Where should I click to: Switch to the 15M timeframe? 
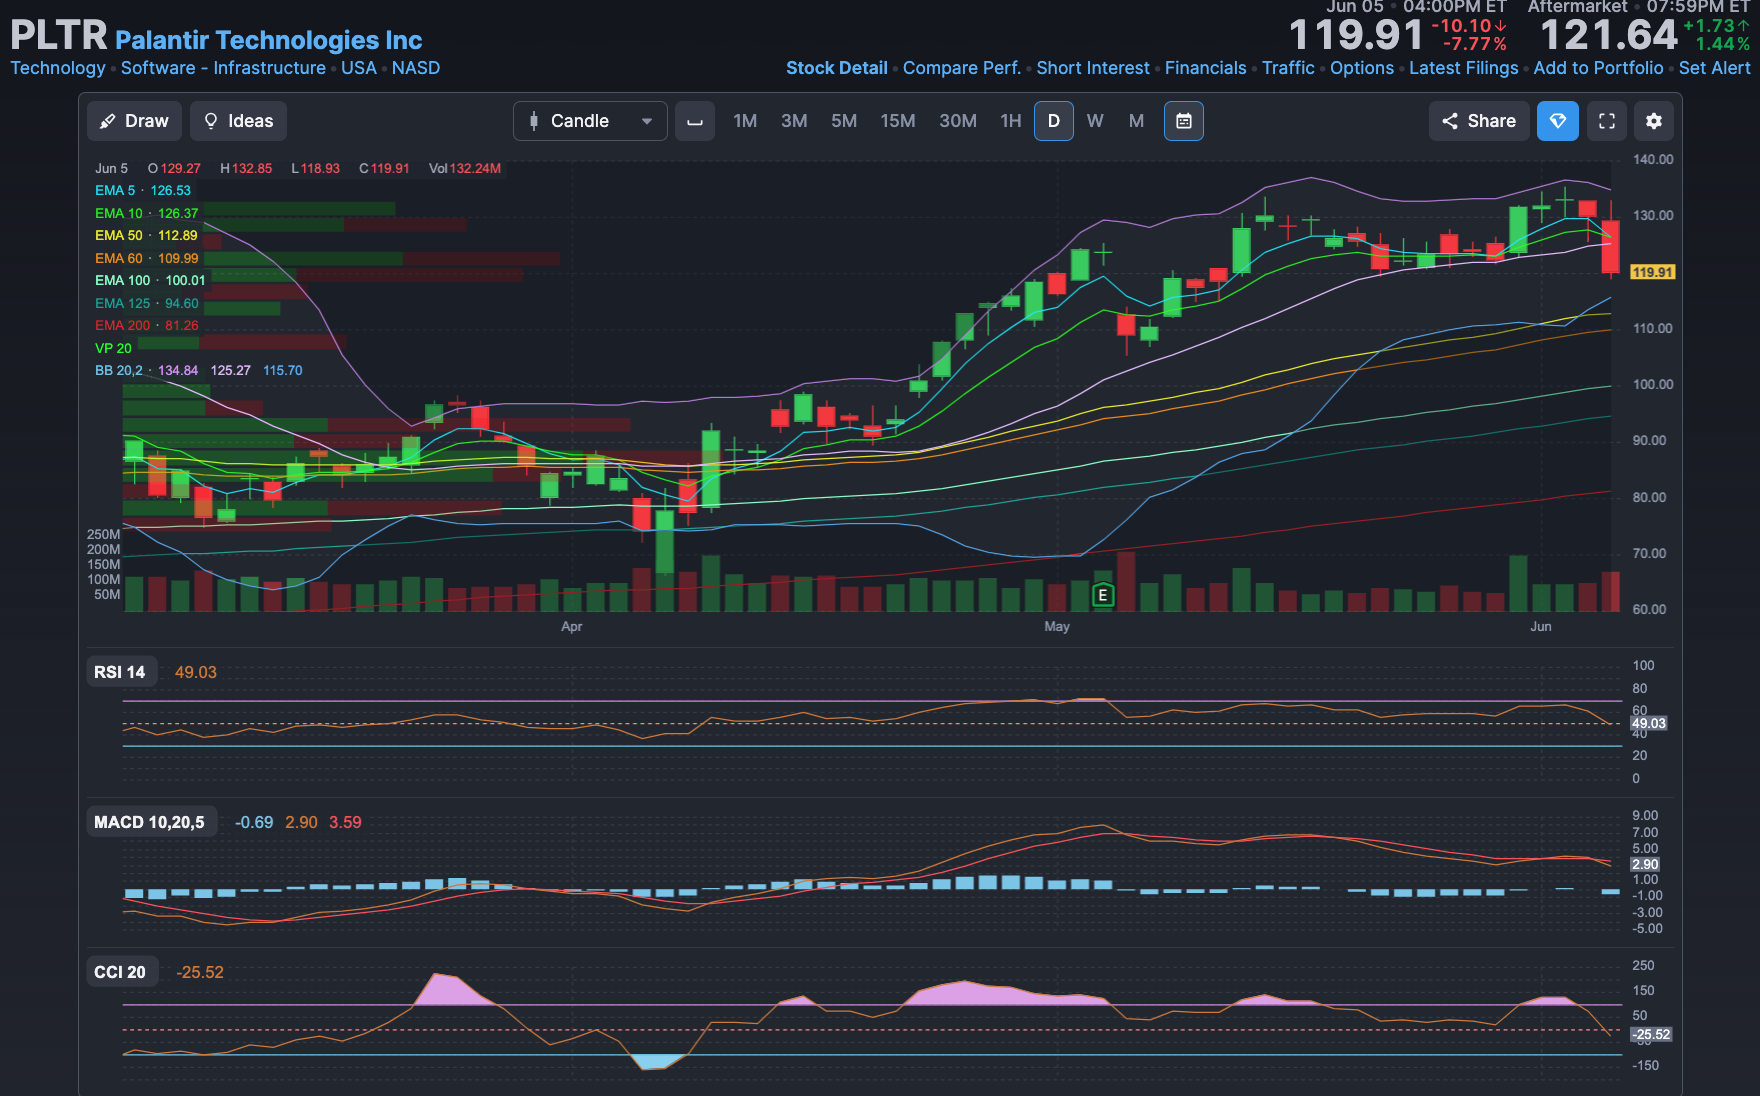[898, 121]
